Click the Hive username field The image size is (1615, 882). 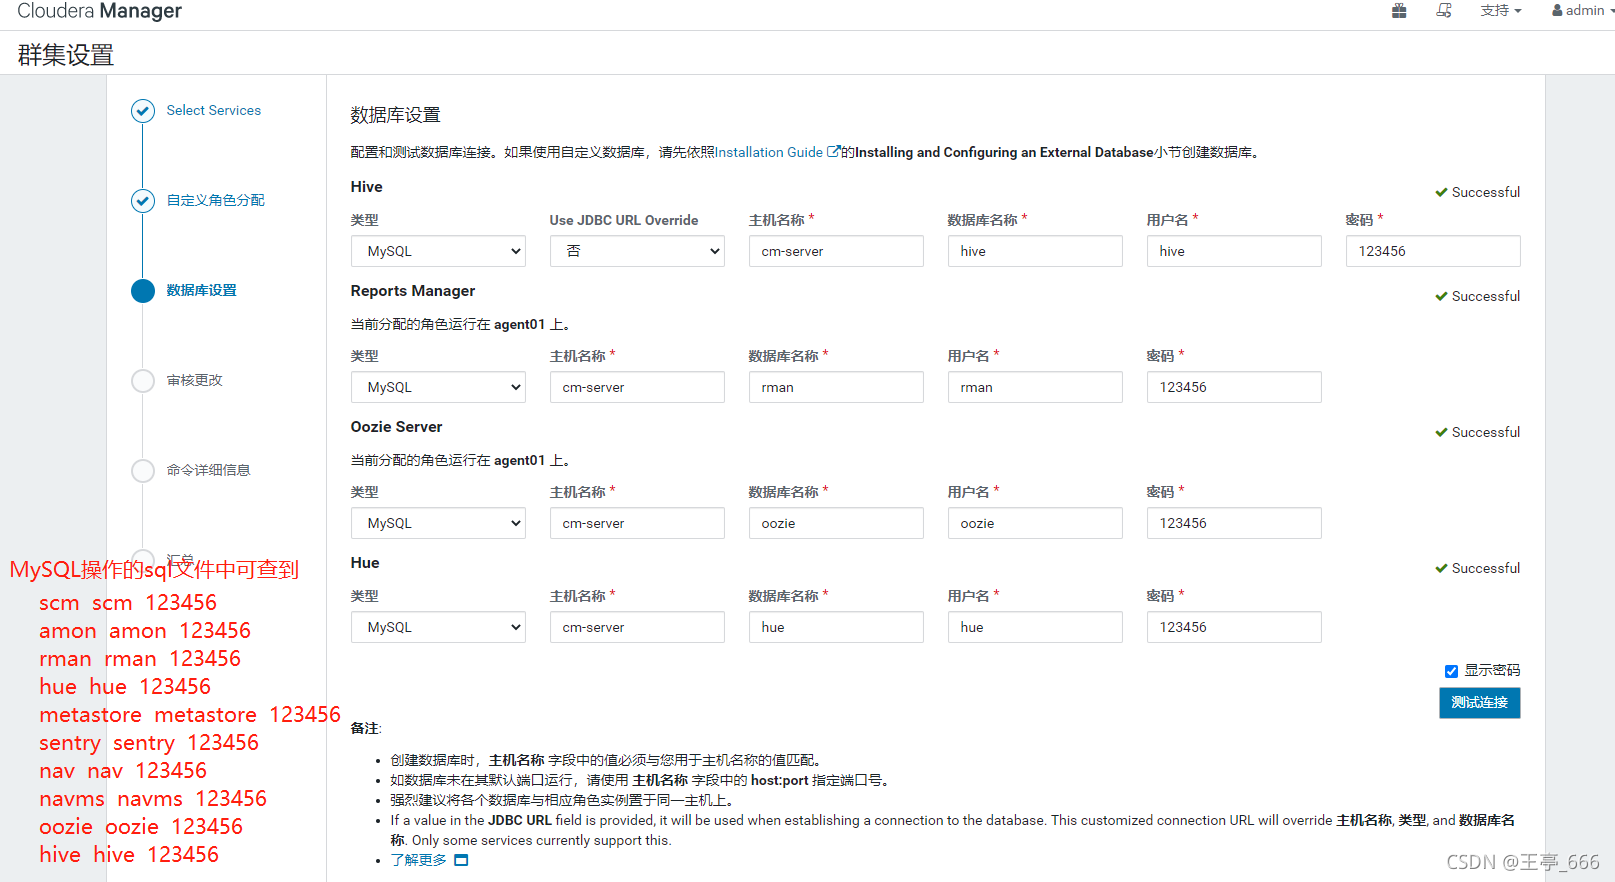[1234, 251]
